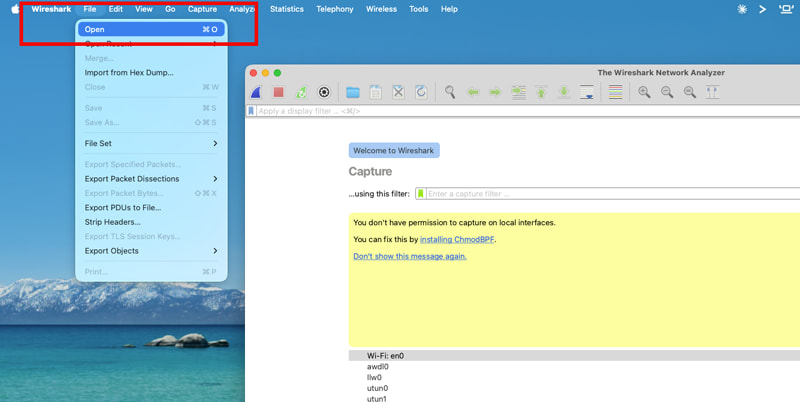Screen dimensions: 800x402
Task: Click the colorize packet list icon
Action: click(x=616, y=92)
